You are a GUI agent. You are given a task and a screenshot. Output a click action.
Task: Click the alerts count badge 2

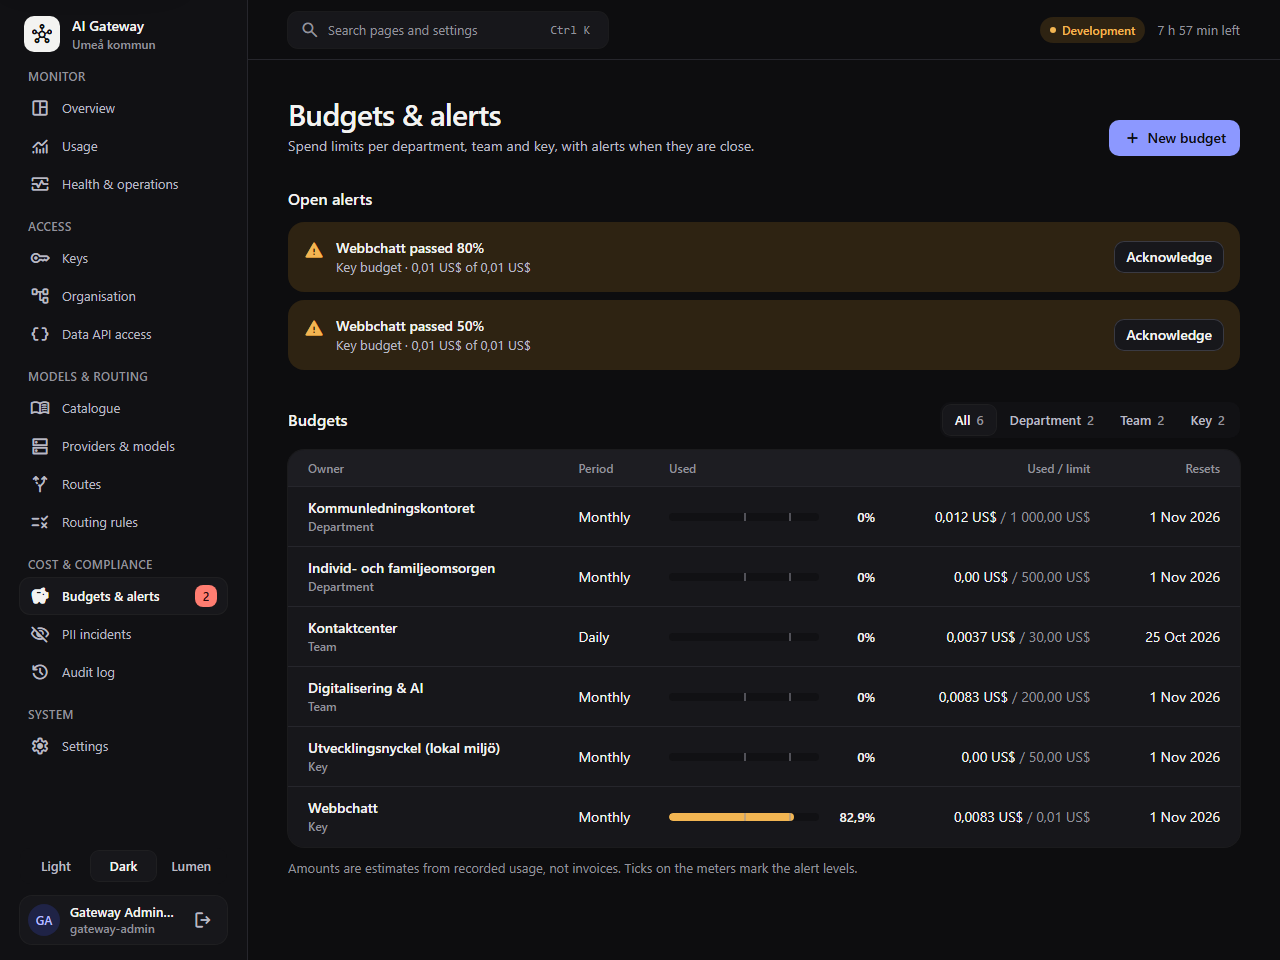click(206, 596)
